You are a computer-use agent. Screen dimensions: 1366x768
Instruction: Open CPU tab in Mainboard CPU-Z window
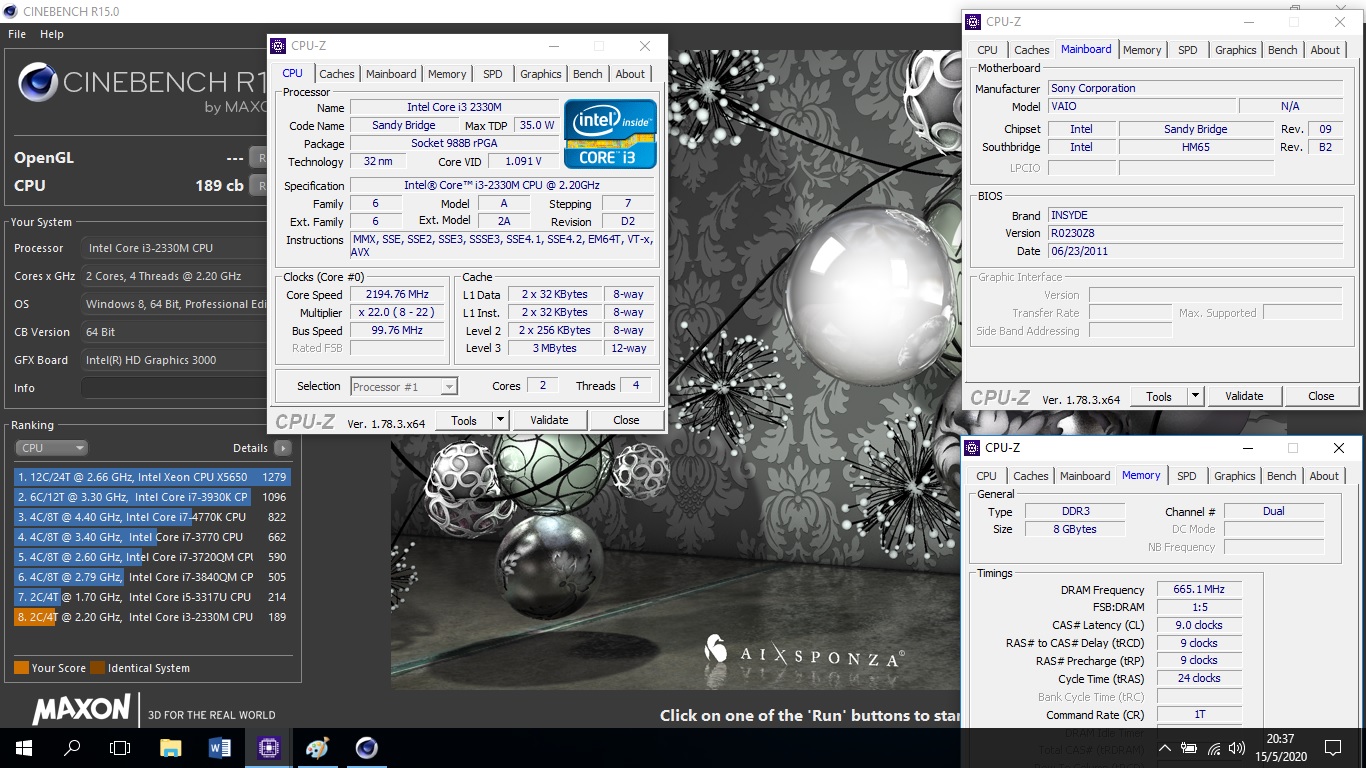[987, 50]
